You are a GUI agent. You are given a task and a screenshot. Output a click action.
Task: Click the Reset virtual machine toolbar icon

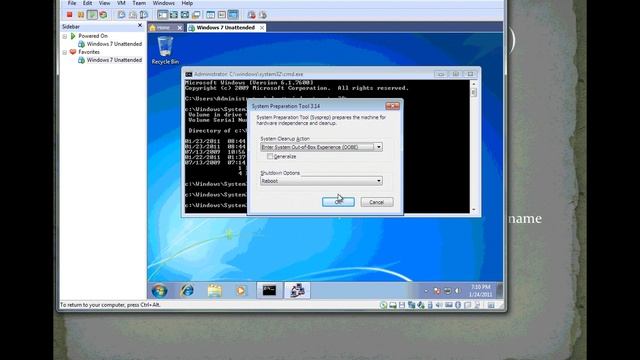[103, 15]
